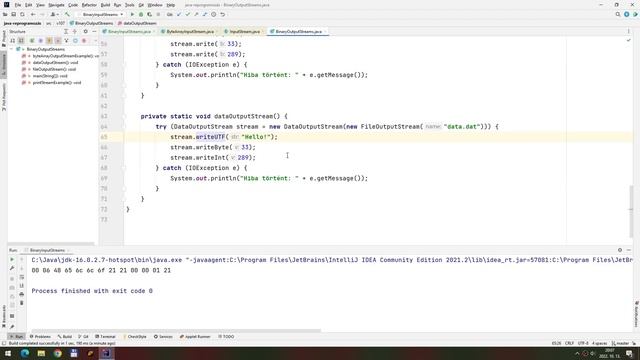Image resolution: width=640 pixels, height=360 pixels.
Task: Open Windows notification center icon
Action: [629, 353]
